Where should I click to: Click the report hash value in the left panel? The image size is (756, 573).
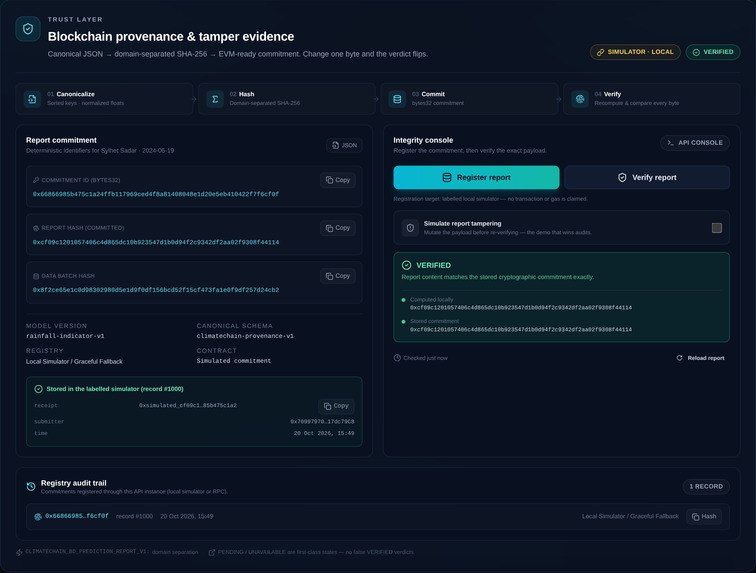[156, 242]
